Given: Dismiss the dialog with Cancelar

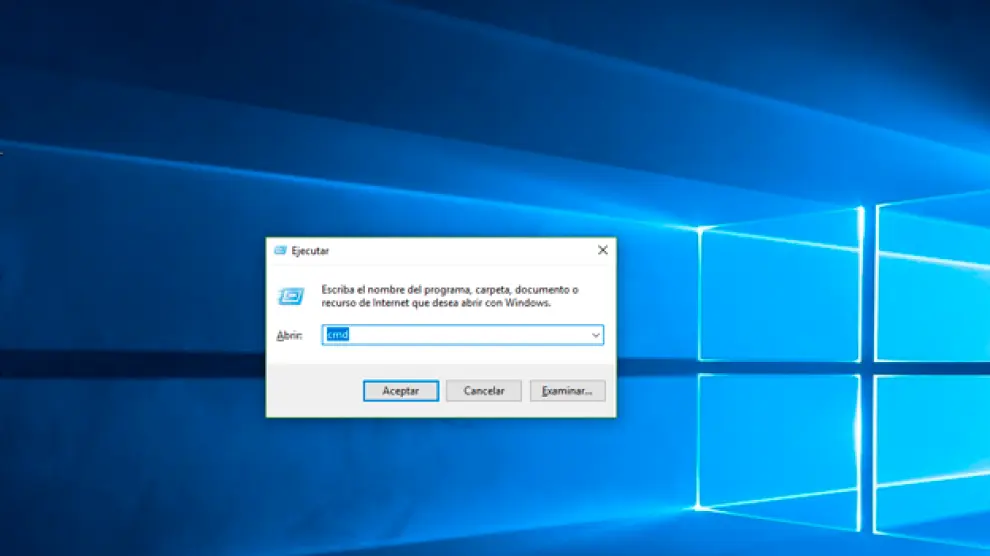Looking at the screenshot, I should (484, 391).
